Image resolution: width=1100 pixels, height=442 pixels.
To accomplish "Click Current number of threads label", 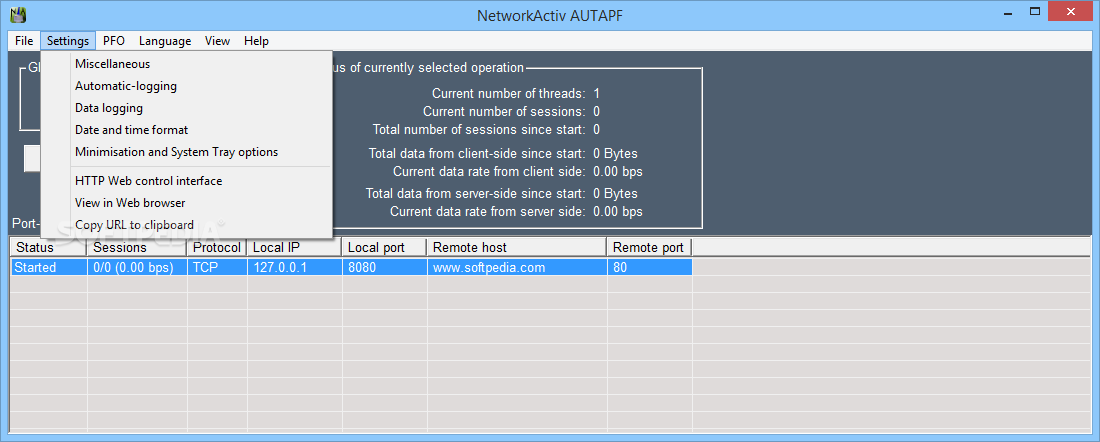I will (509, 93).
